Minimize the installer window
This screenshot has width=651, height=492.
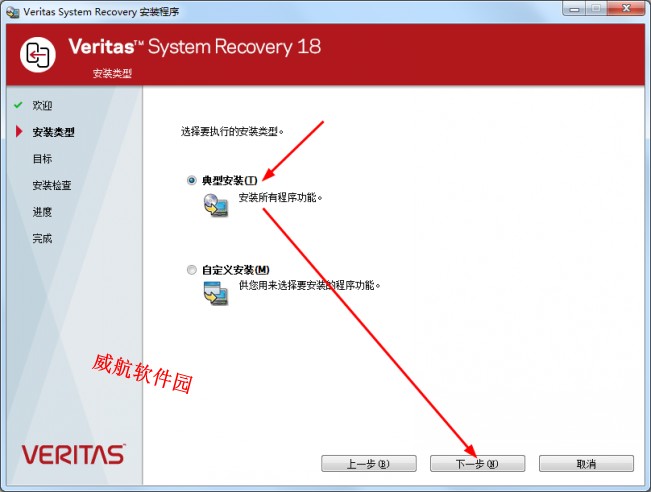coord(574,9)
